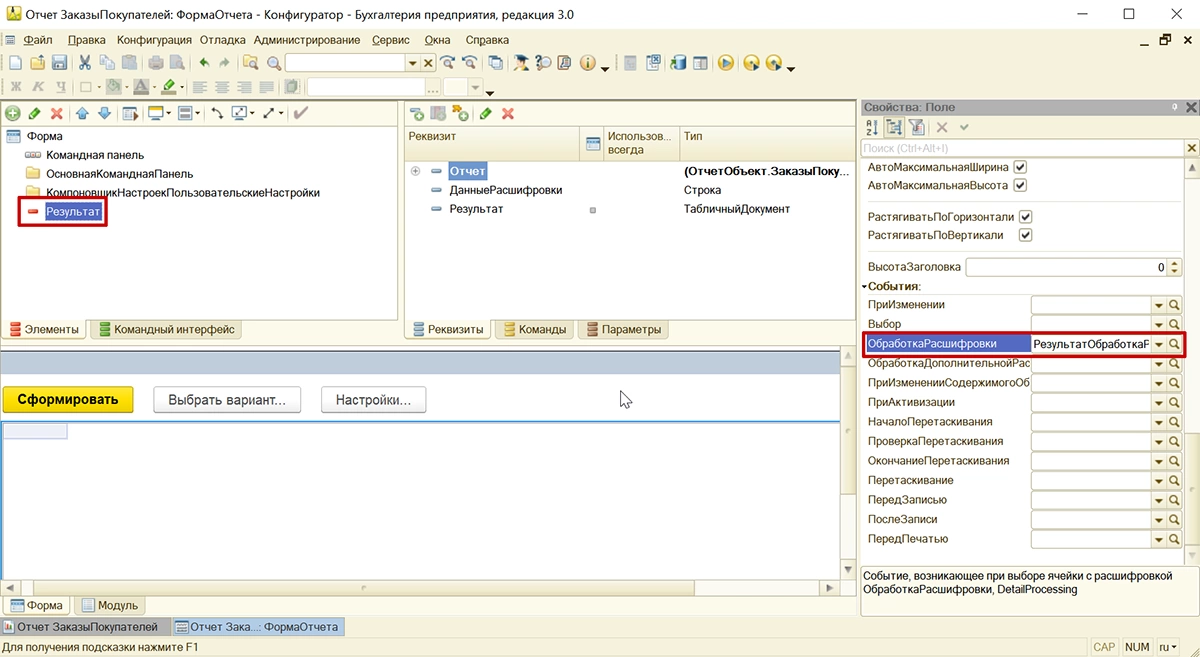Toggle РастягиватьПоГоризонтали checkbox

pos(1025,216)
